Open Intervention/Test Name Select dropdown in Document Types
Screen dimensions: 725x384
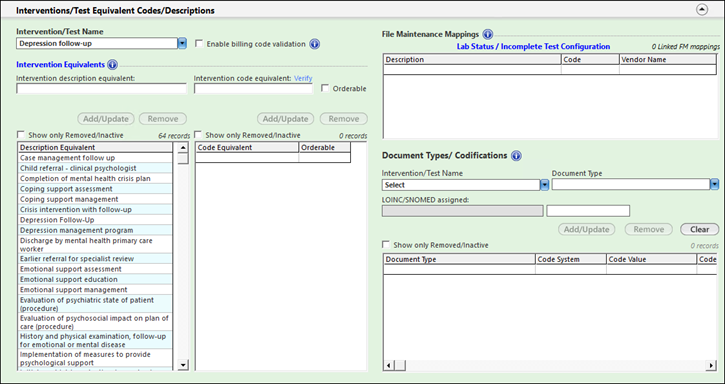coord(544,185)
